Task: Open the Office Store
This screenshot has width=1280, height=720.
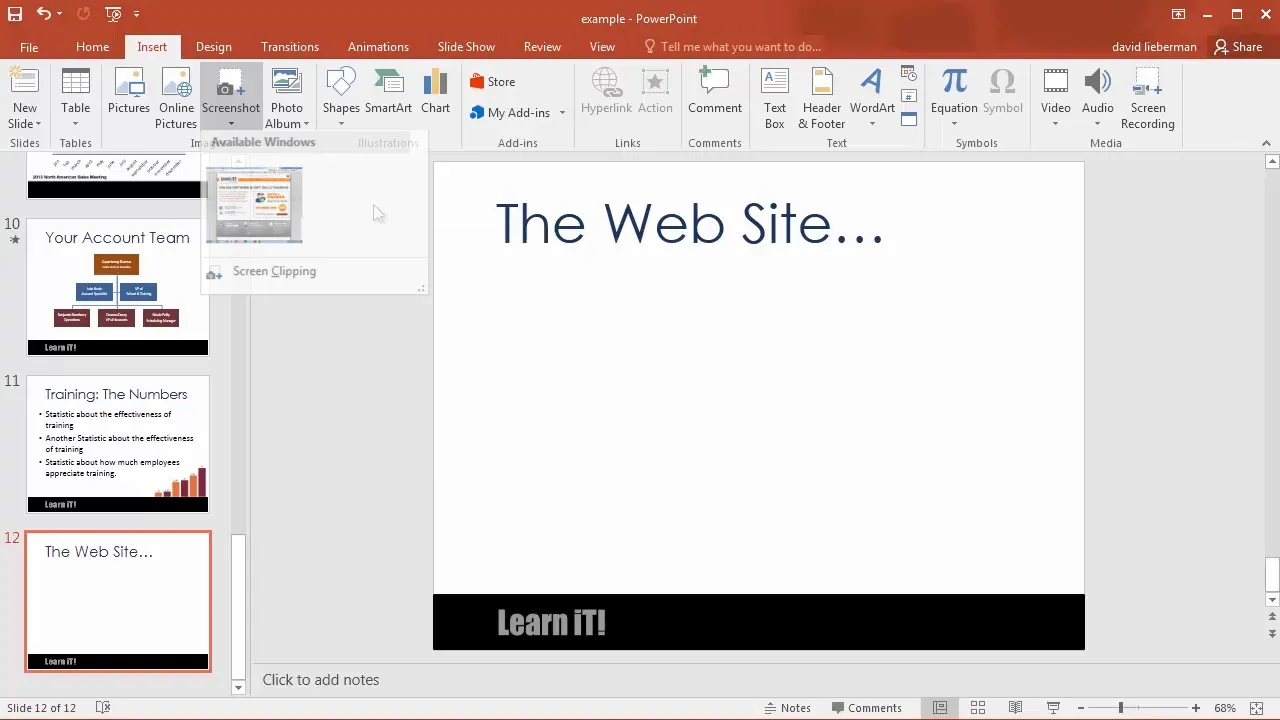Action: click(x=493, y=82)
